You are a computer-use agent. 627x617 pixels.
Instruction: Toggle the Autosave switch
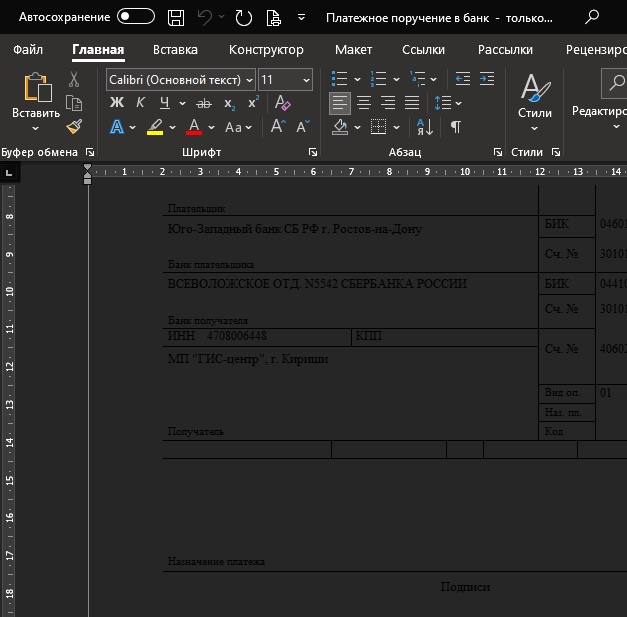point(136,17)
